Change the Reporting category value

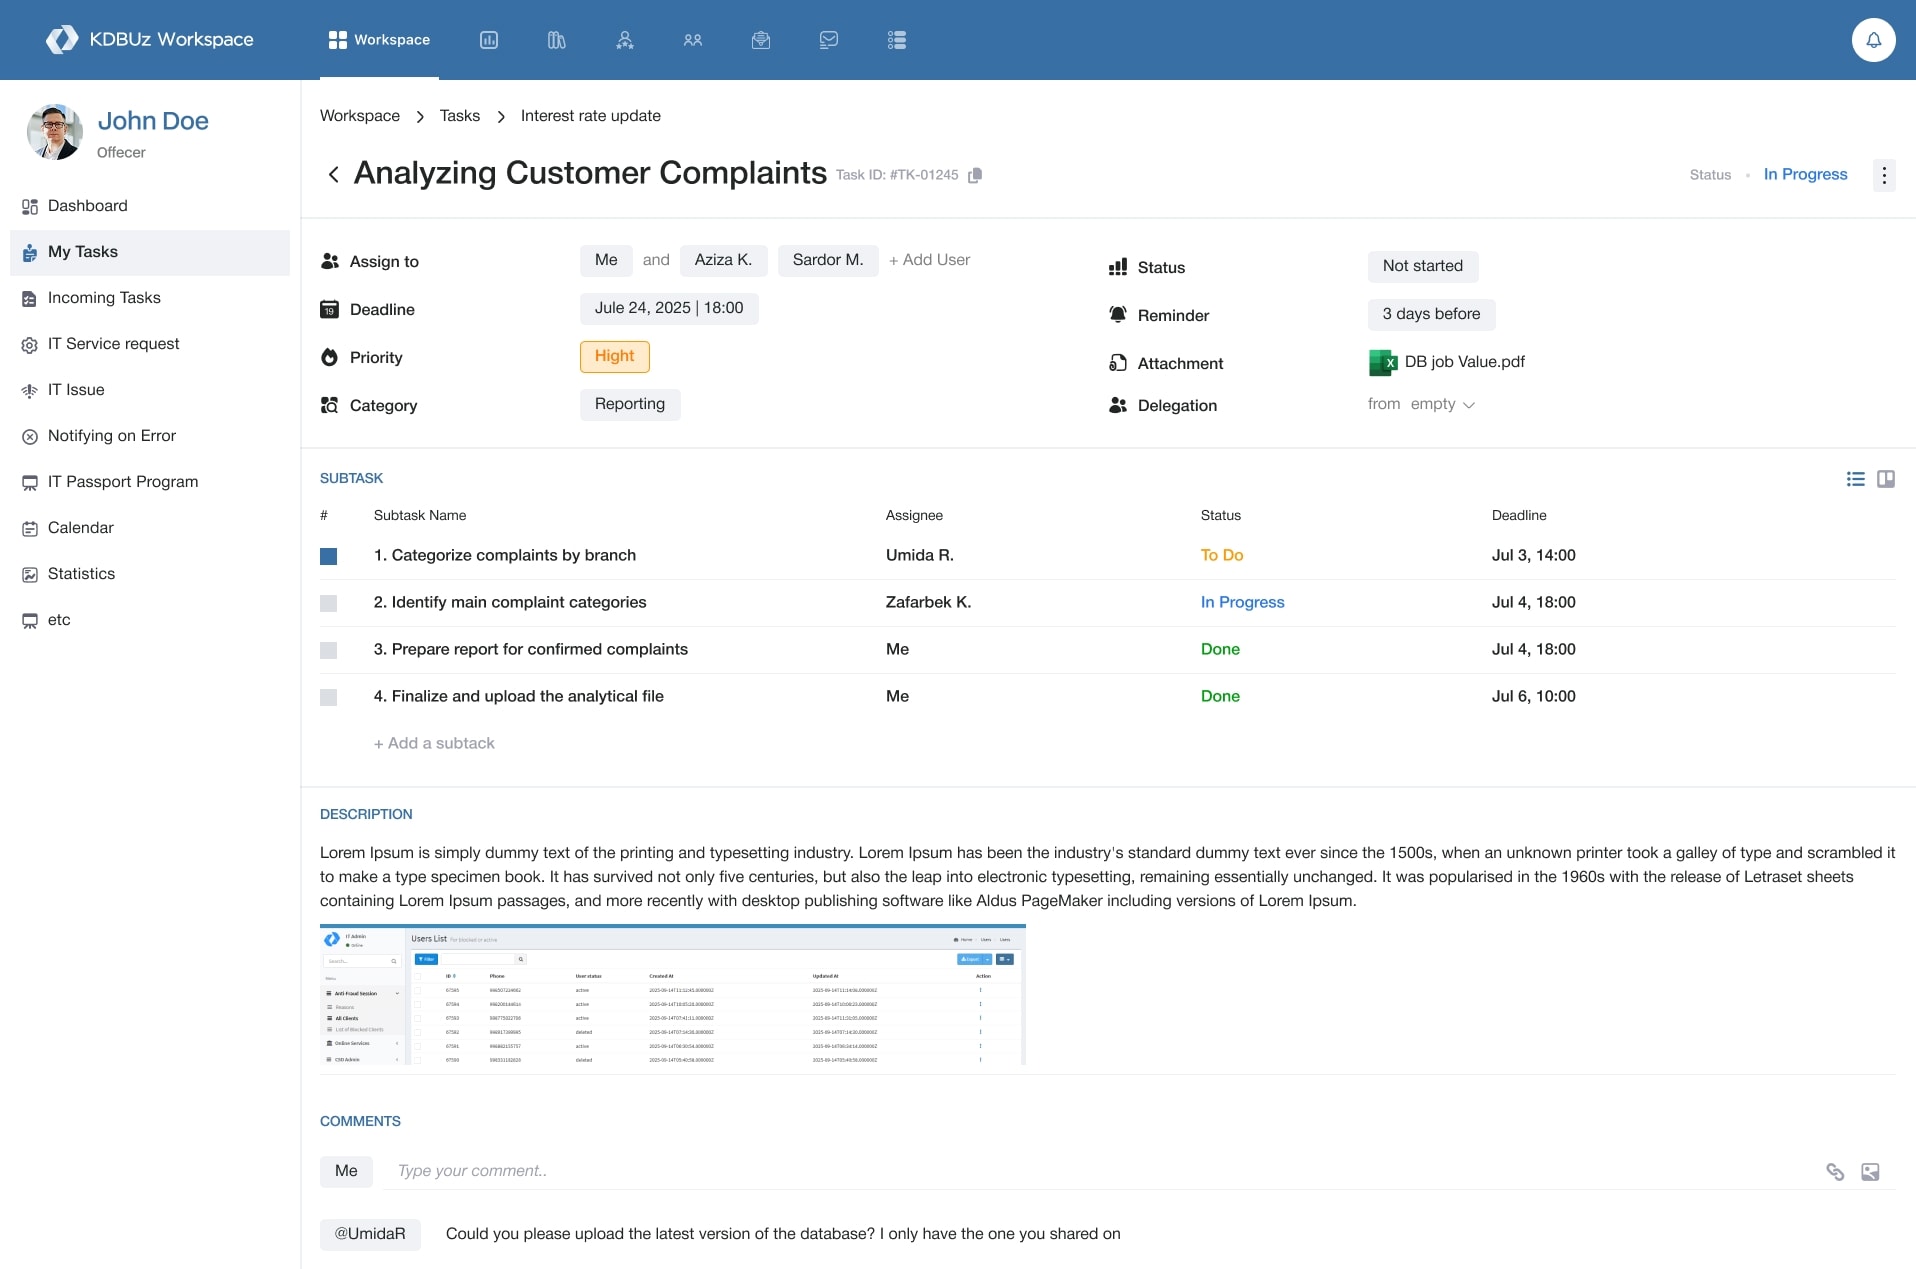pyautogui.click(x=630, y=404)
